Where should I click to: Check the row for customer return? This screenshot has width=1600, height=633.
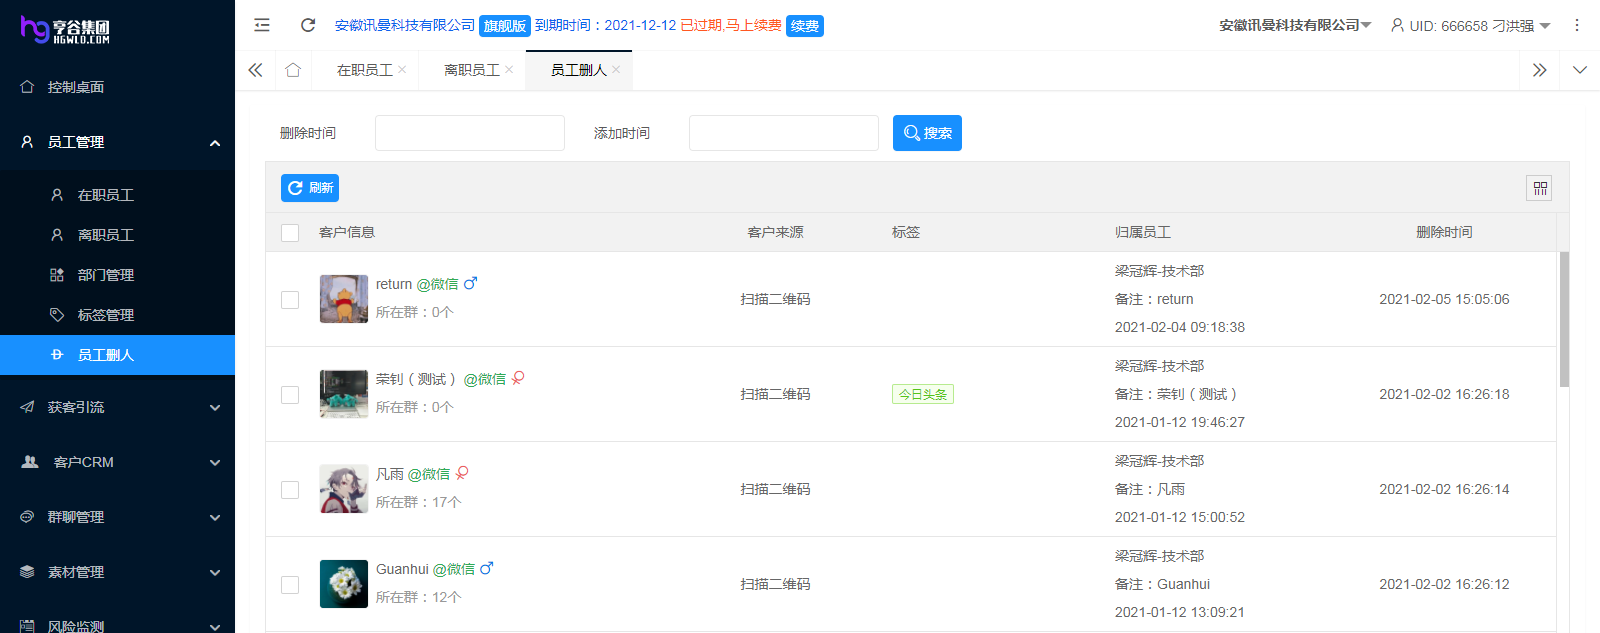[x=290, y=300]
